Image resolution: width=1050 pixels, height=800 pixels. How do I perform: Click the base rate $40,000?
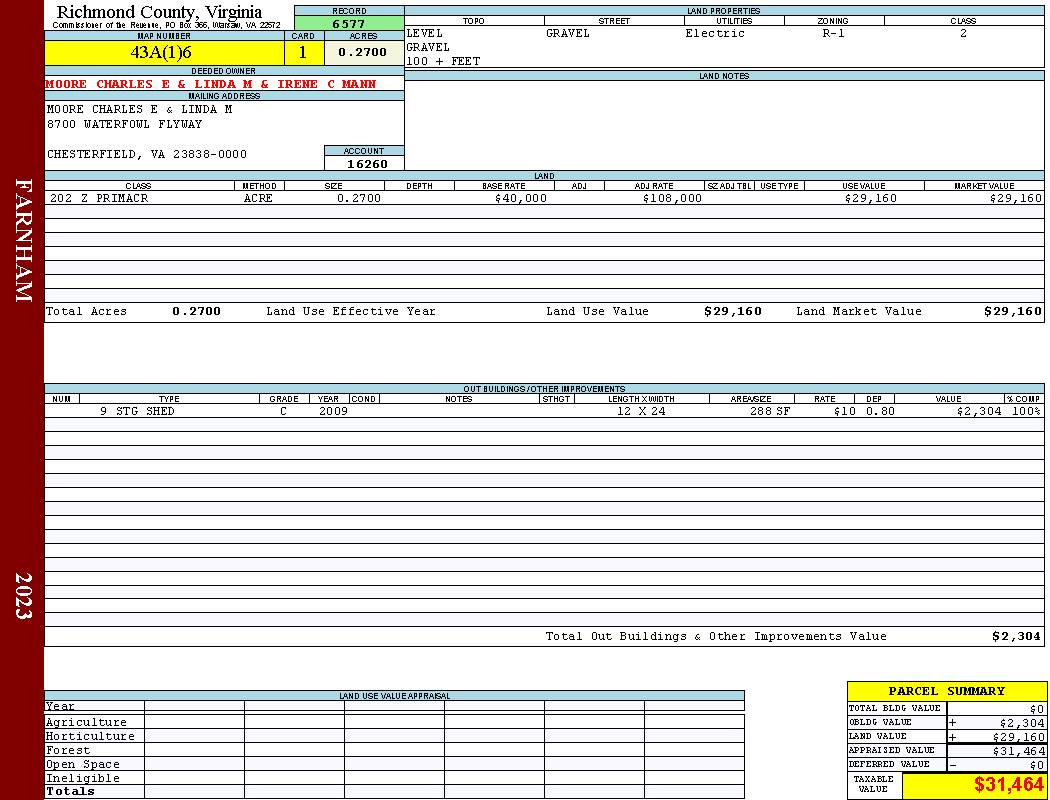pyautogui.click(x=521, y=199)
